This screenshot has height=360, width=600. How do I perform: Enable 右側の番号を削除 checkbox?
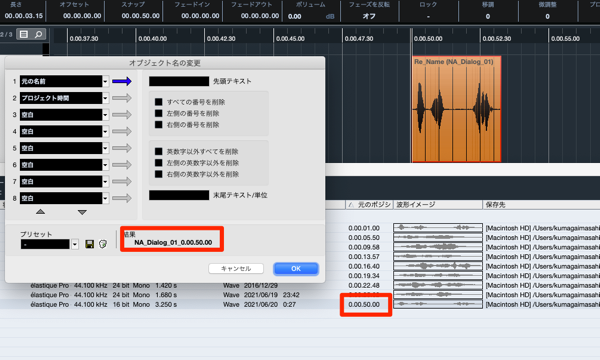tap(158, 125)
